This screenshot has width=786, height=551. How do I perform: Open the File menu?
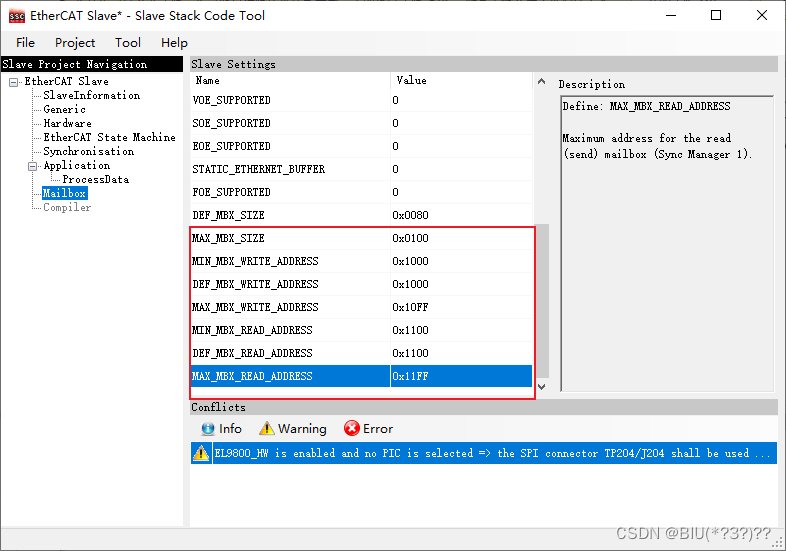[26, 43]
